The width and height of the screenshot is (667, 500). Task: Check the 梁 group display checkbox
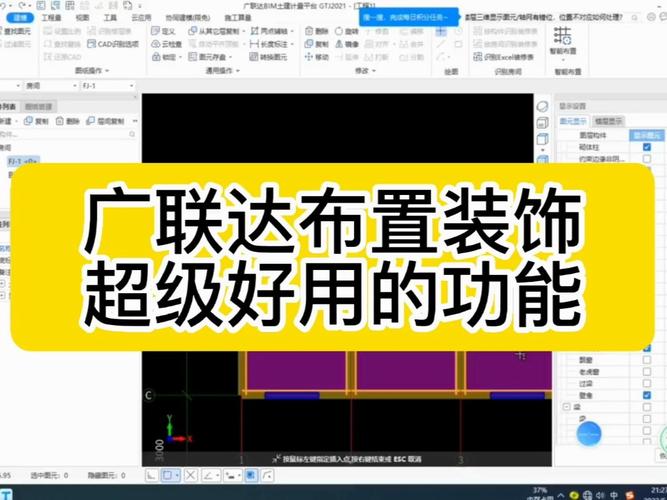pos(647,407)
